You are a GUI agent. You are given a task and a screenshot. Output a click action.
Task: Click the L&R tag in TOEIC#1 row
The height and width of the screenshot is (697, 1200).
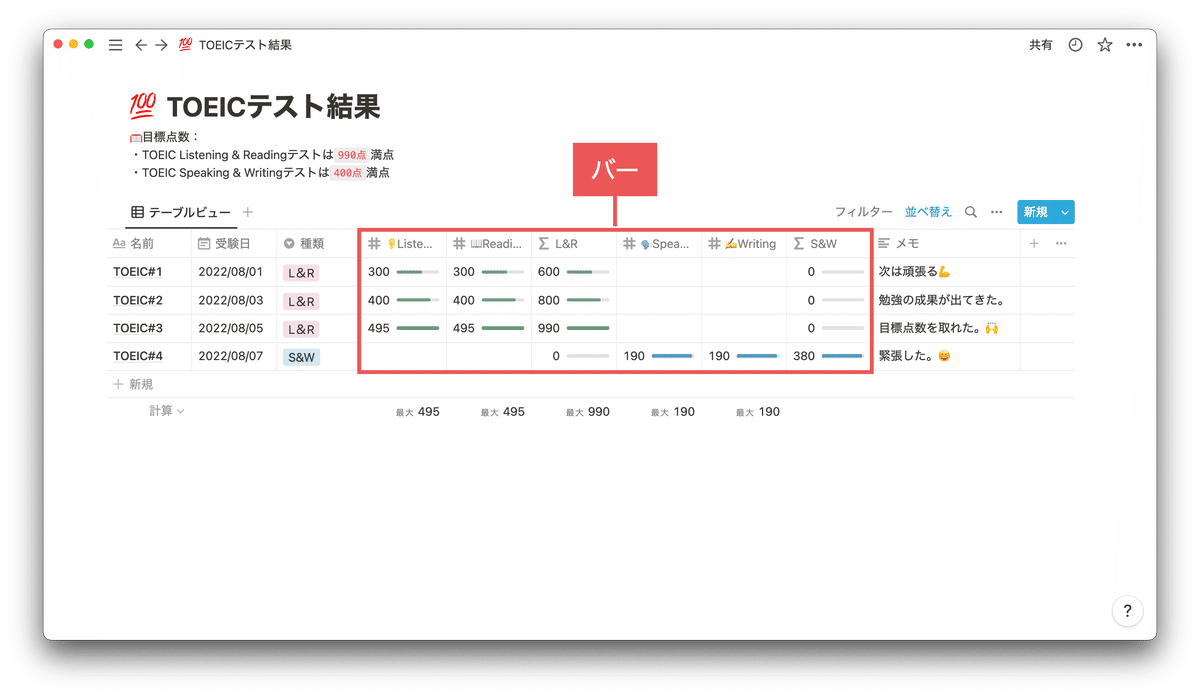tap(301, 273)
